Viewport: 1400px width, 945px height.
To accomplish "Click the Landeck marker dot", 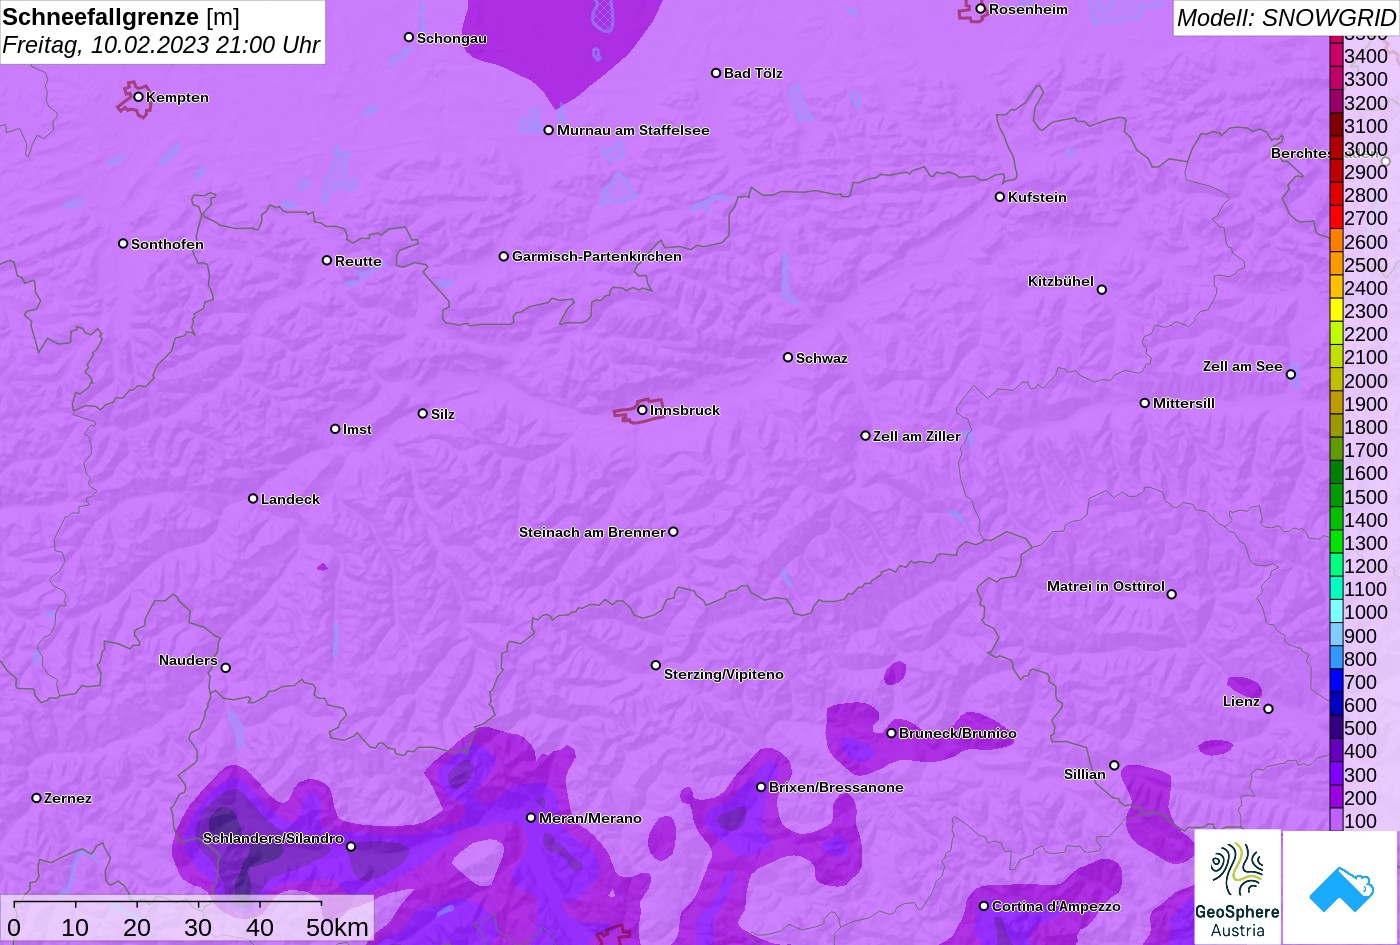I will point(253,498).
